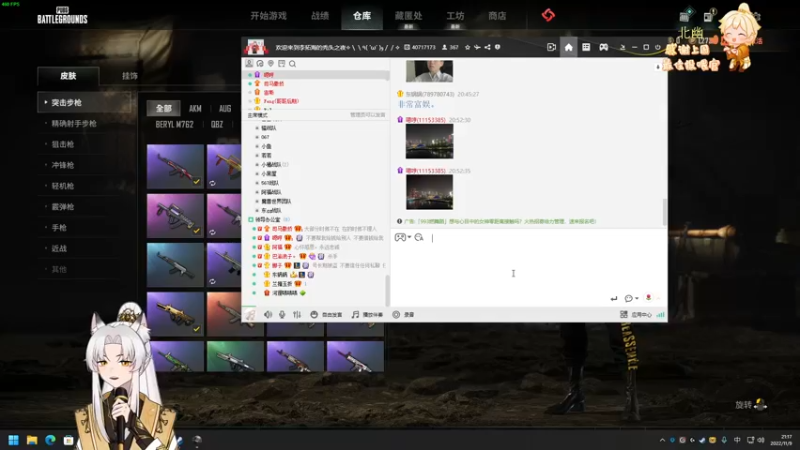Click the report shield icon in YY header

pos(497,47)
